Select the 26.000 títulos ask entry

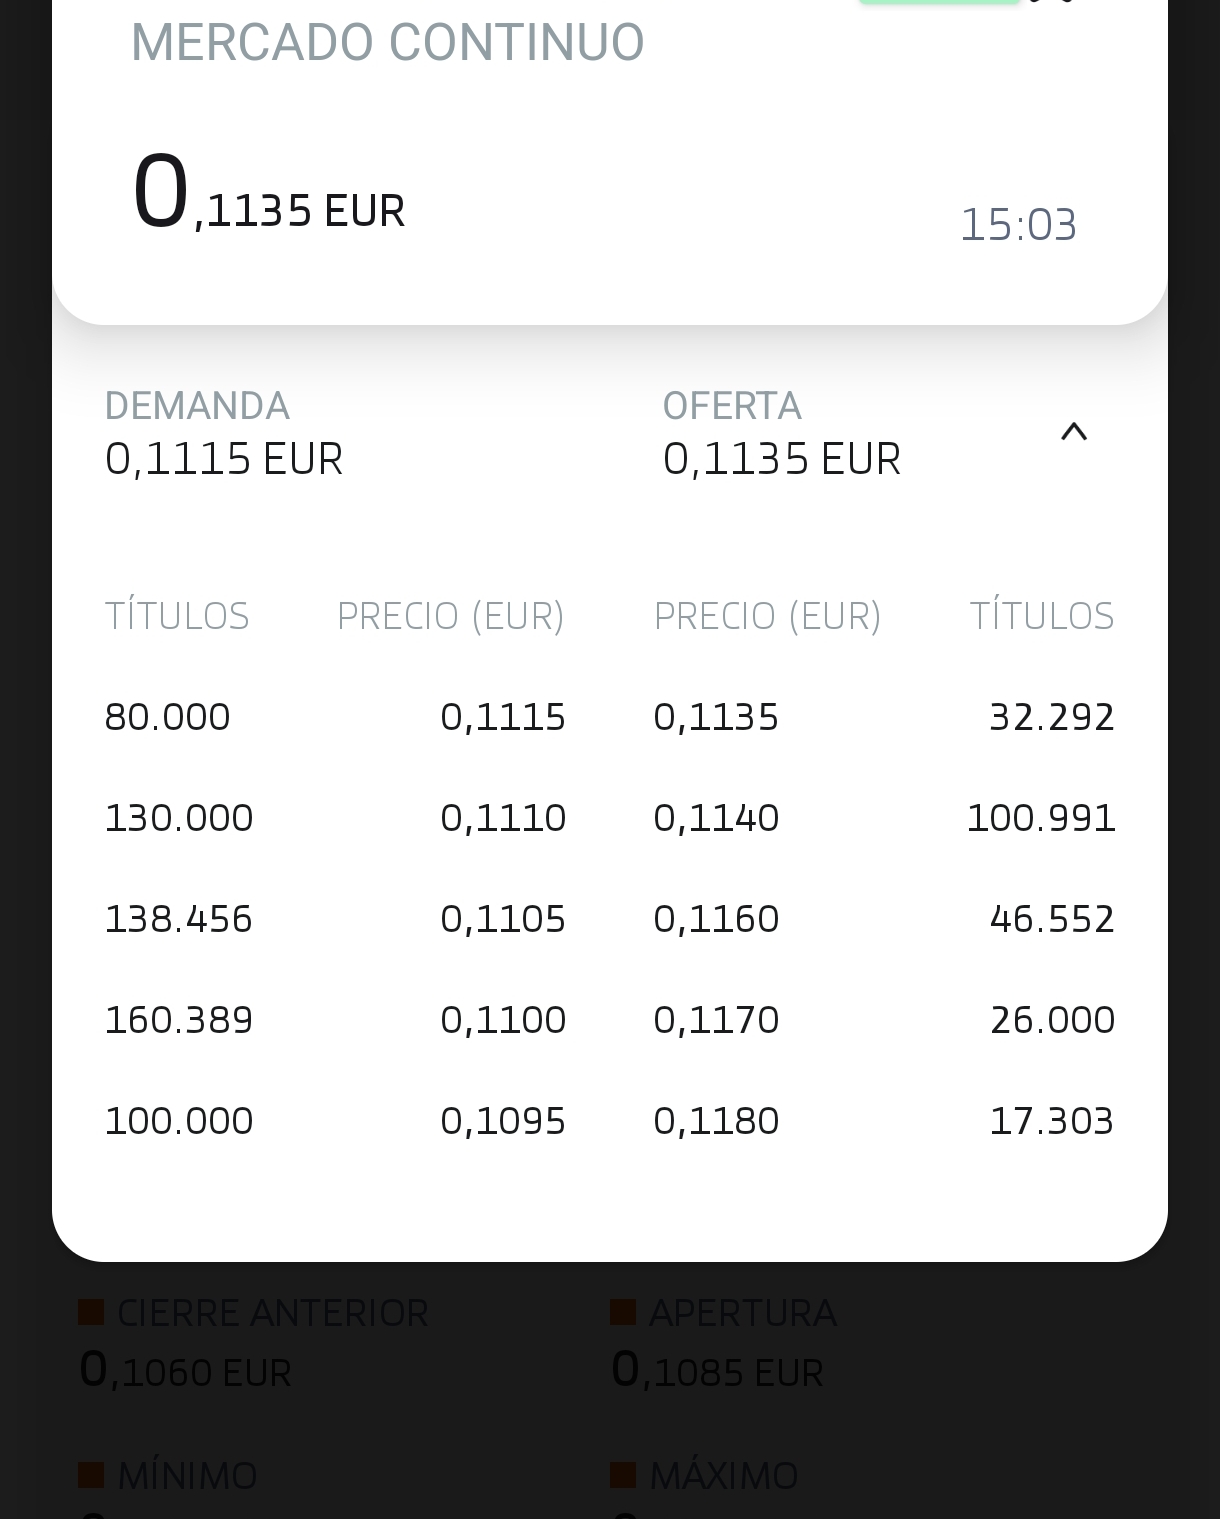pyautogui.click(x=1052, y=1020)
